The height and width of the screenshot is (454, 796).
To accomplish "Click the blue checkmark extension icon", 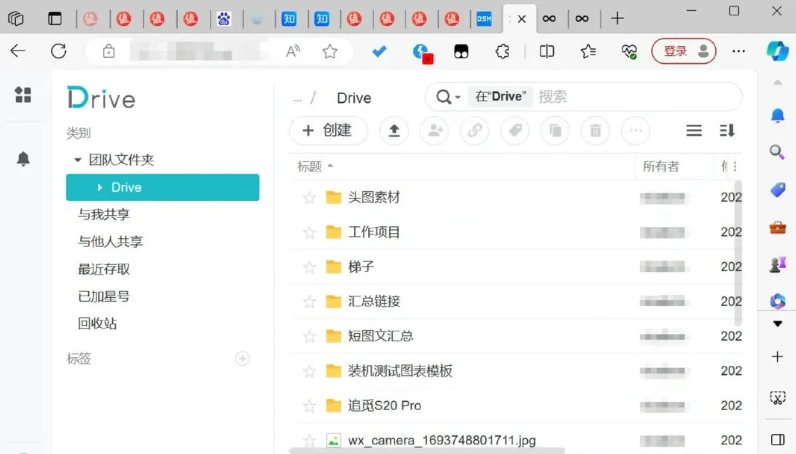I will tap(379, 51).
